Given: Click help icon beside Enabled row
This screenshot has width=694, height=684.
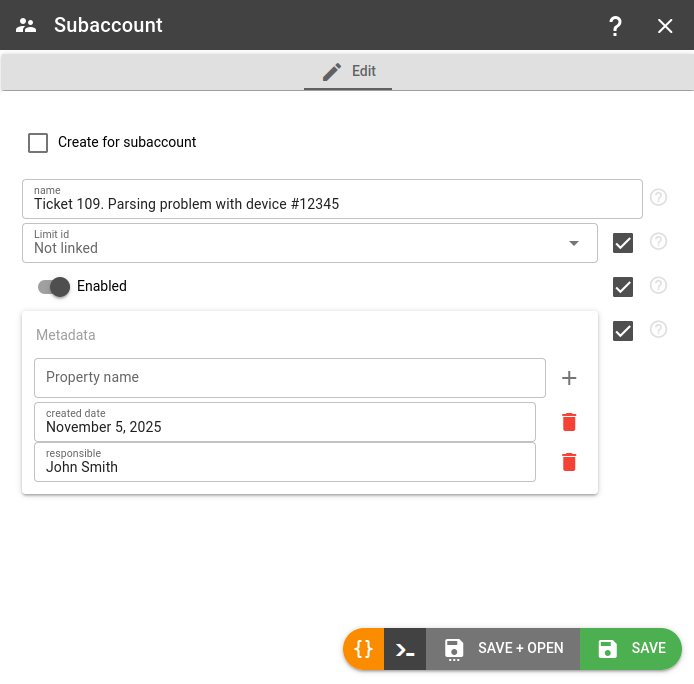Looking at the screenshot, I should point(658,286).
